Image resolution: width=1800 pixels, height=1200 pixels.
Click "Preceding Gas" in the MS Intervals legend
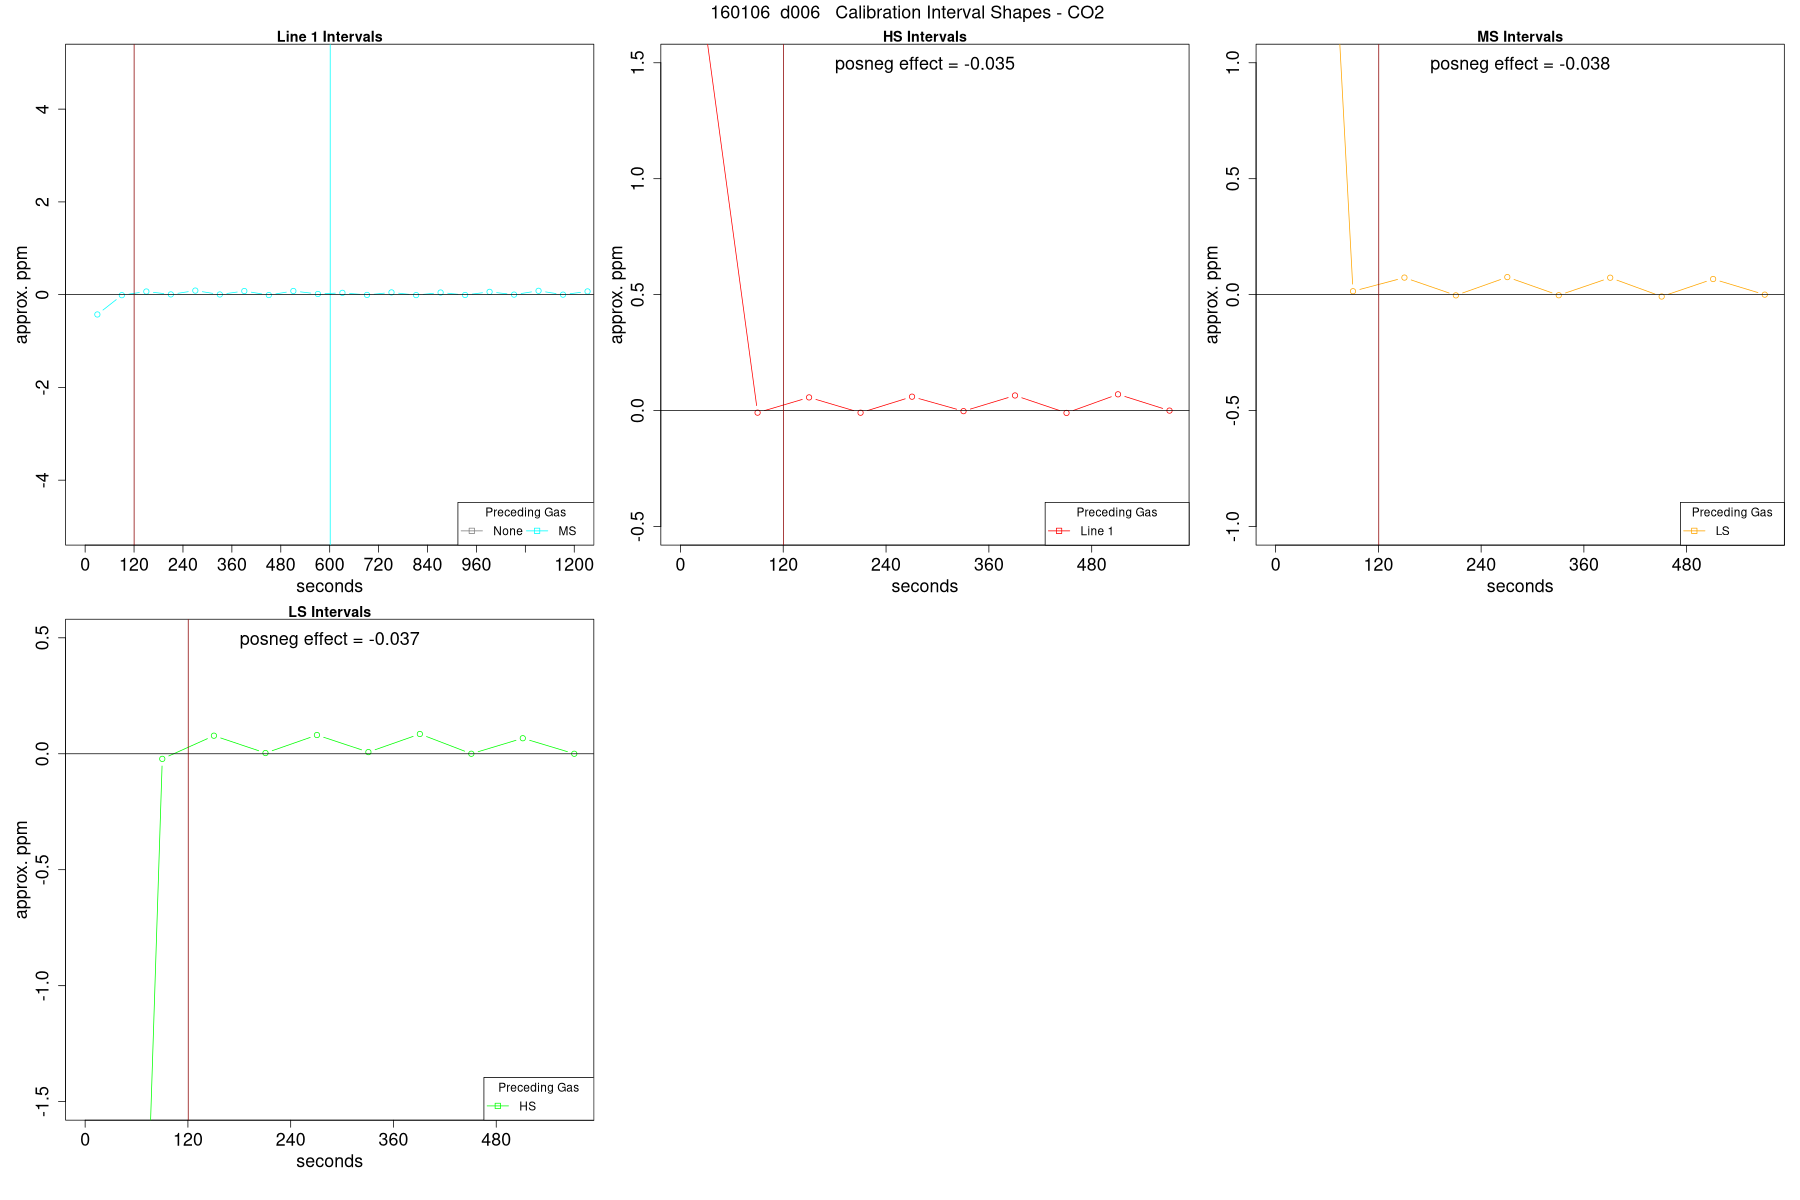[x=1731, y=512]
